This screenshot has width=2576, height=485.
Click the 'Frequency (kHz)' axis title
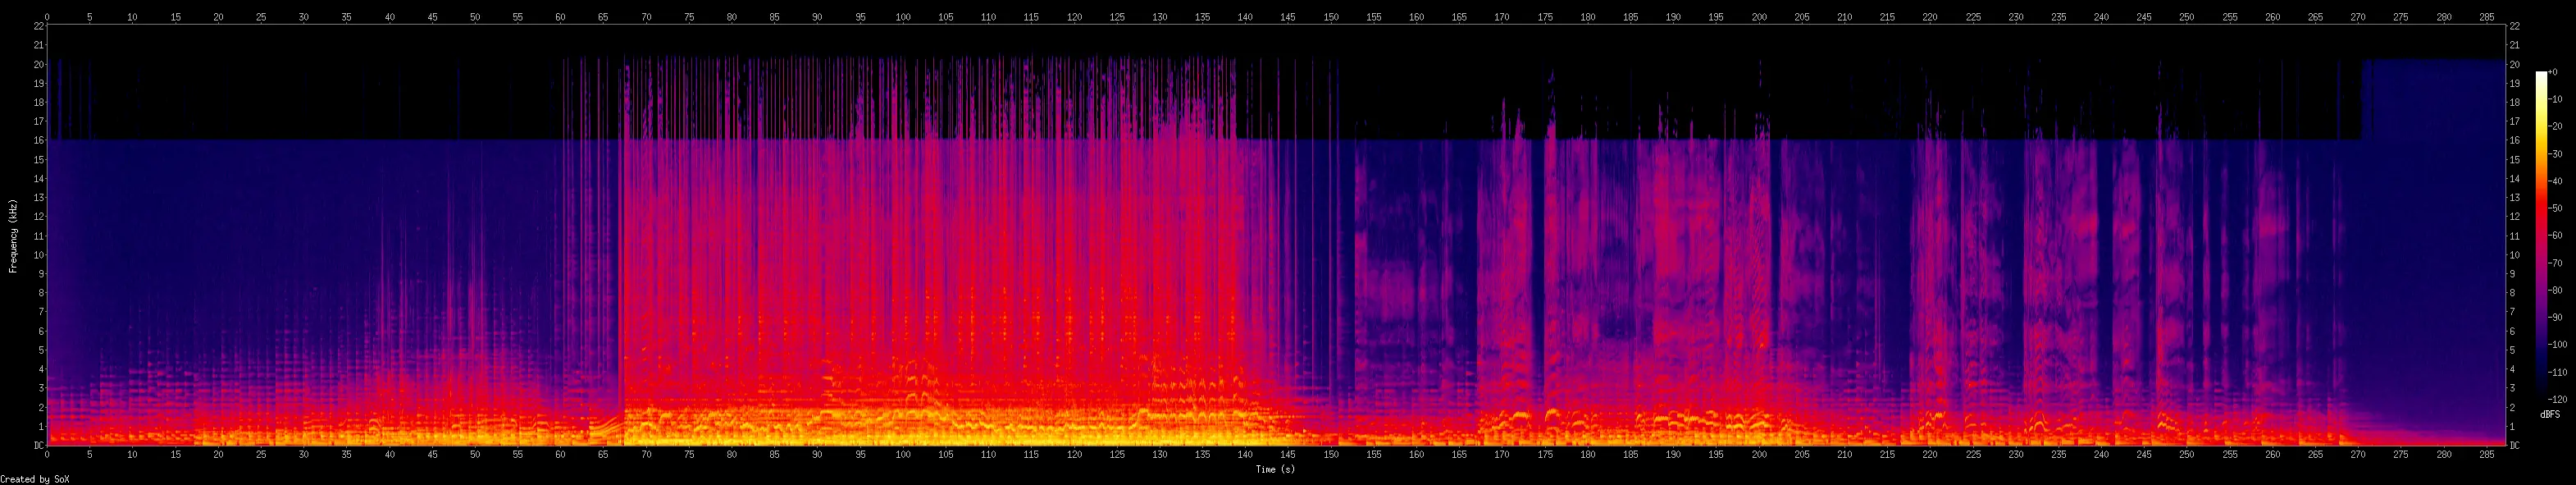(13, 236)
